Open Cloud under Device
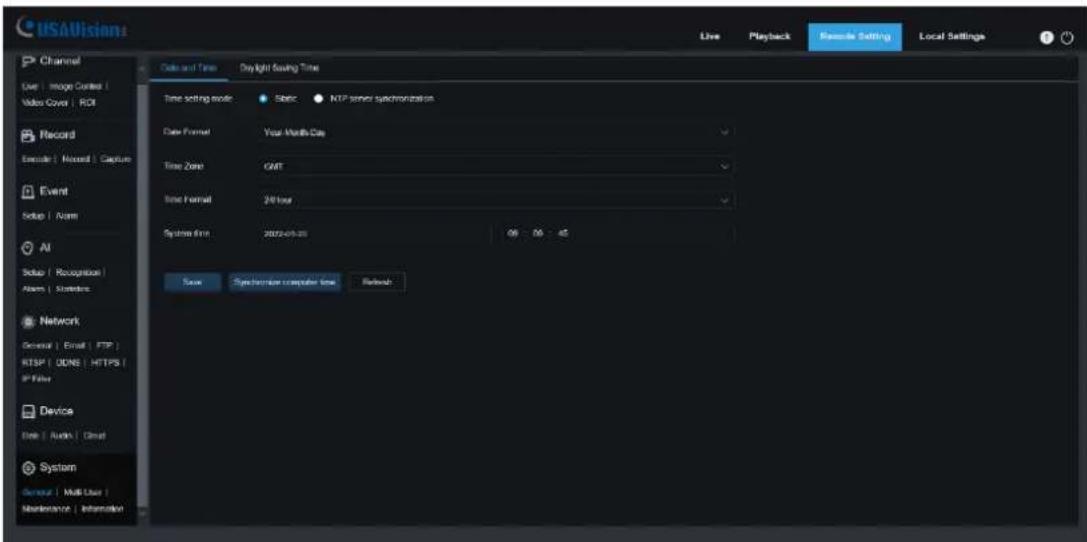Viewport: 1087px width, 542px height. point(96,435)
